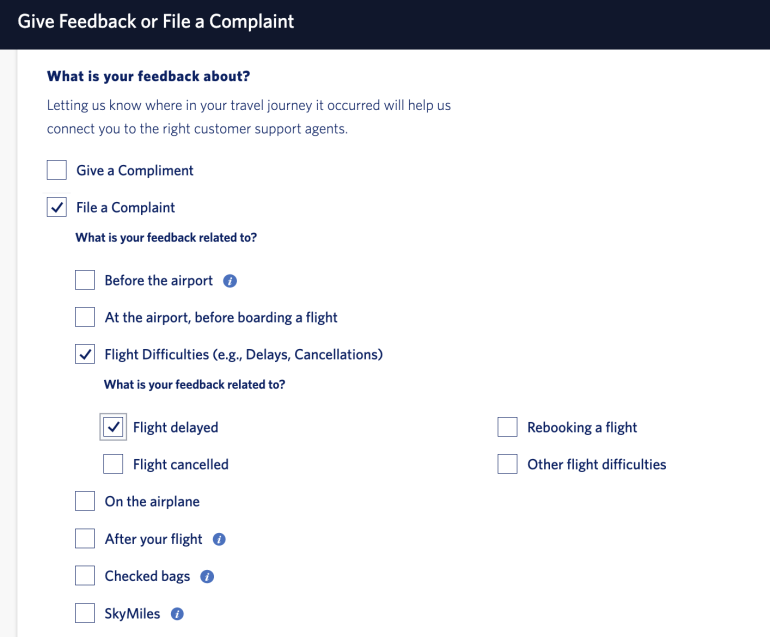Enable the Flight cancelled checkbox
The height and width of the screenshot is (637, 770).
pyautogui.click(x=114, y=464)
